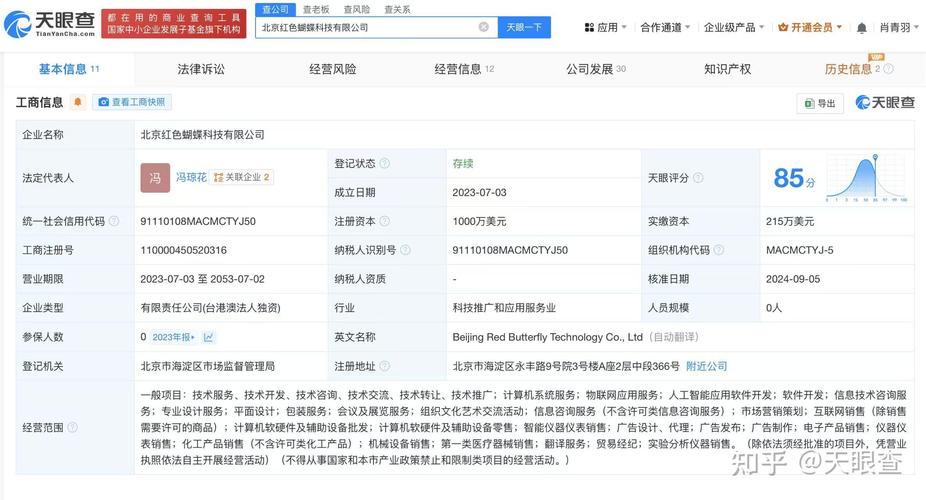Open notifications bell icon in header
The image size is (926, 500).
(862, 28)
